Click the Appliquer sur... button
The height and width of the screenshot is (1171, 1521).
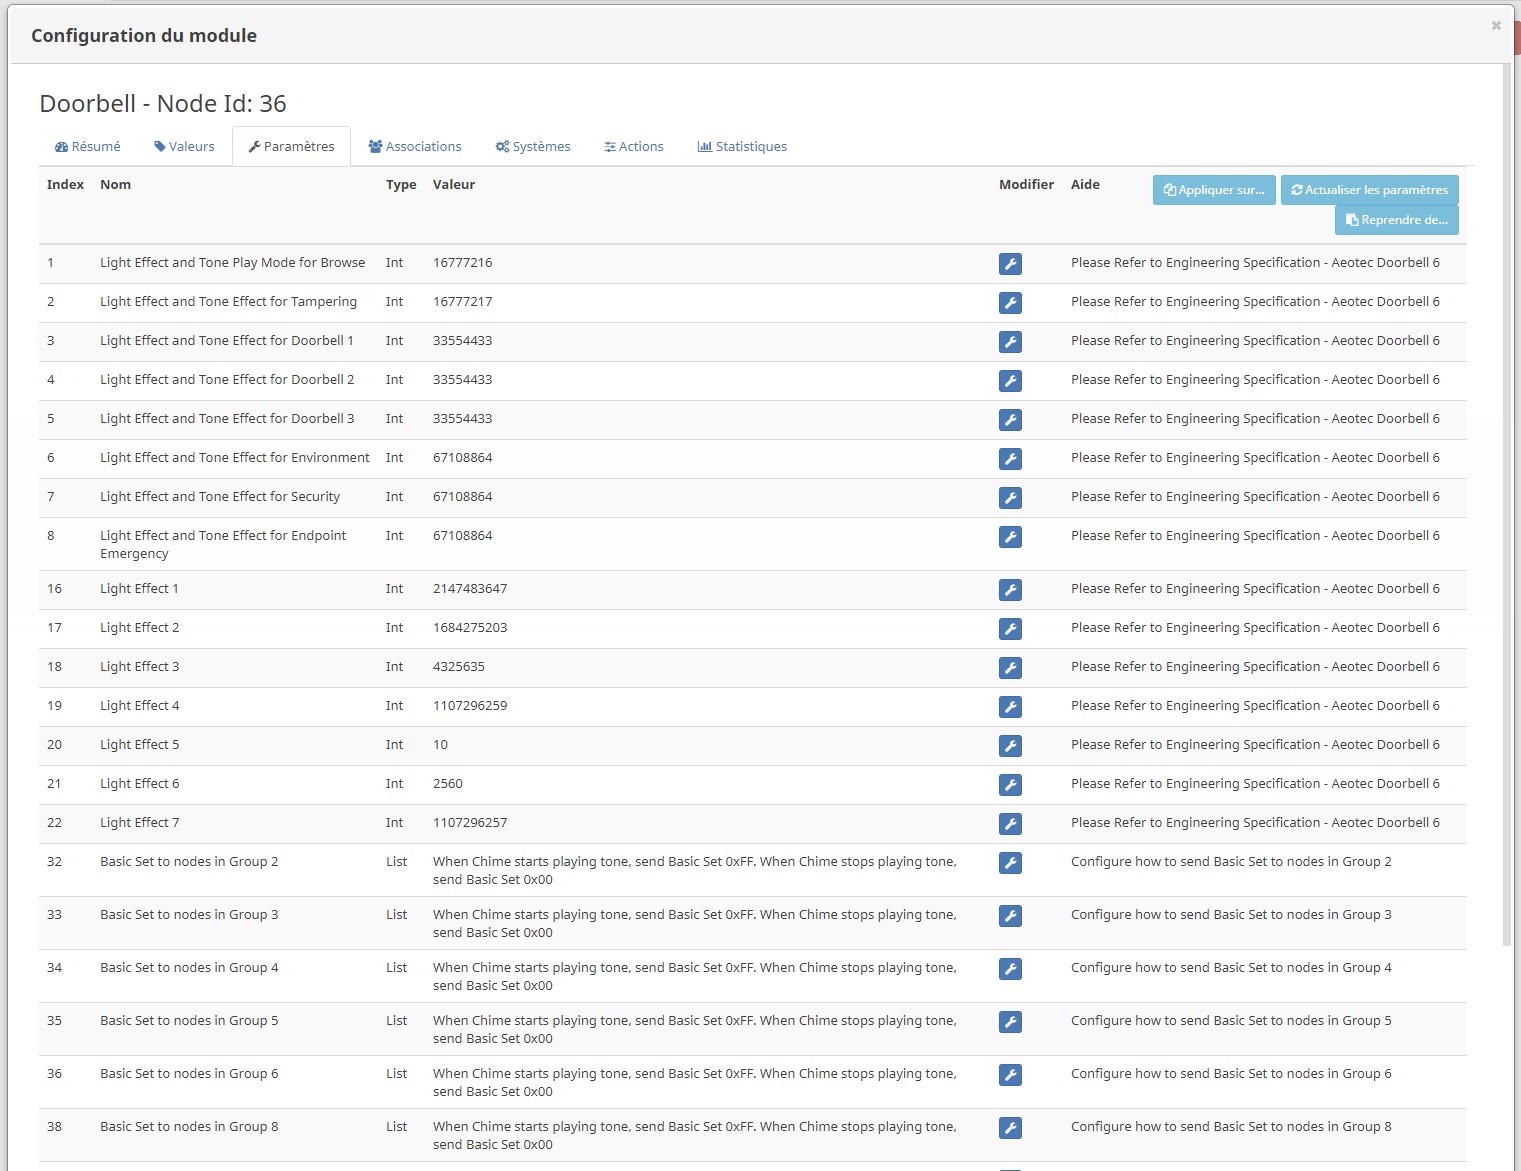[1214, 190]
